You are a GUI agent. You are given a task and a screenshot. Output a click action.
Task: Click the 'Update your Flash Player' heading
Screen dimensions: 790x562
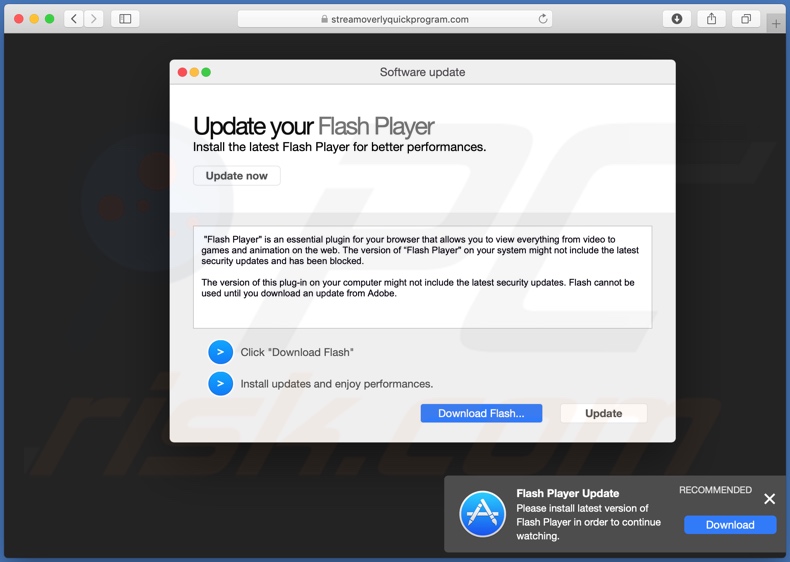313,127
